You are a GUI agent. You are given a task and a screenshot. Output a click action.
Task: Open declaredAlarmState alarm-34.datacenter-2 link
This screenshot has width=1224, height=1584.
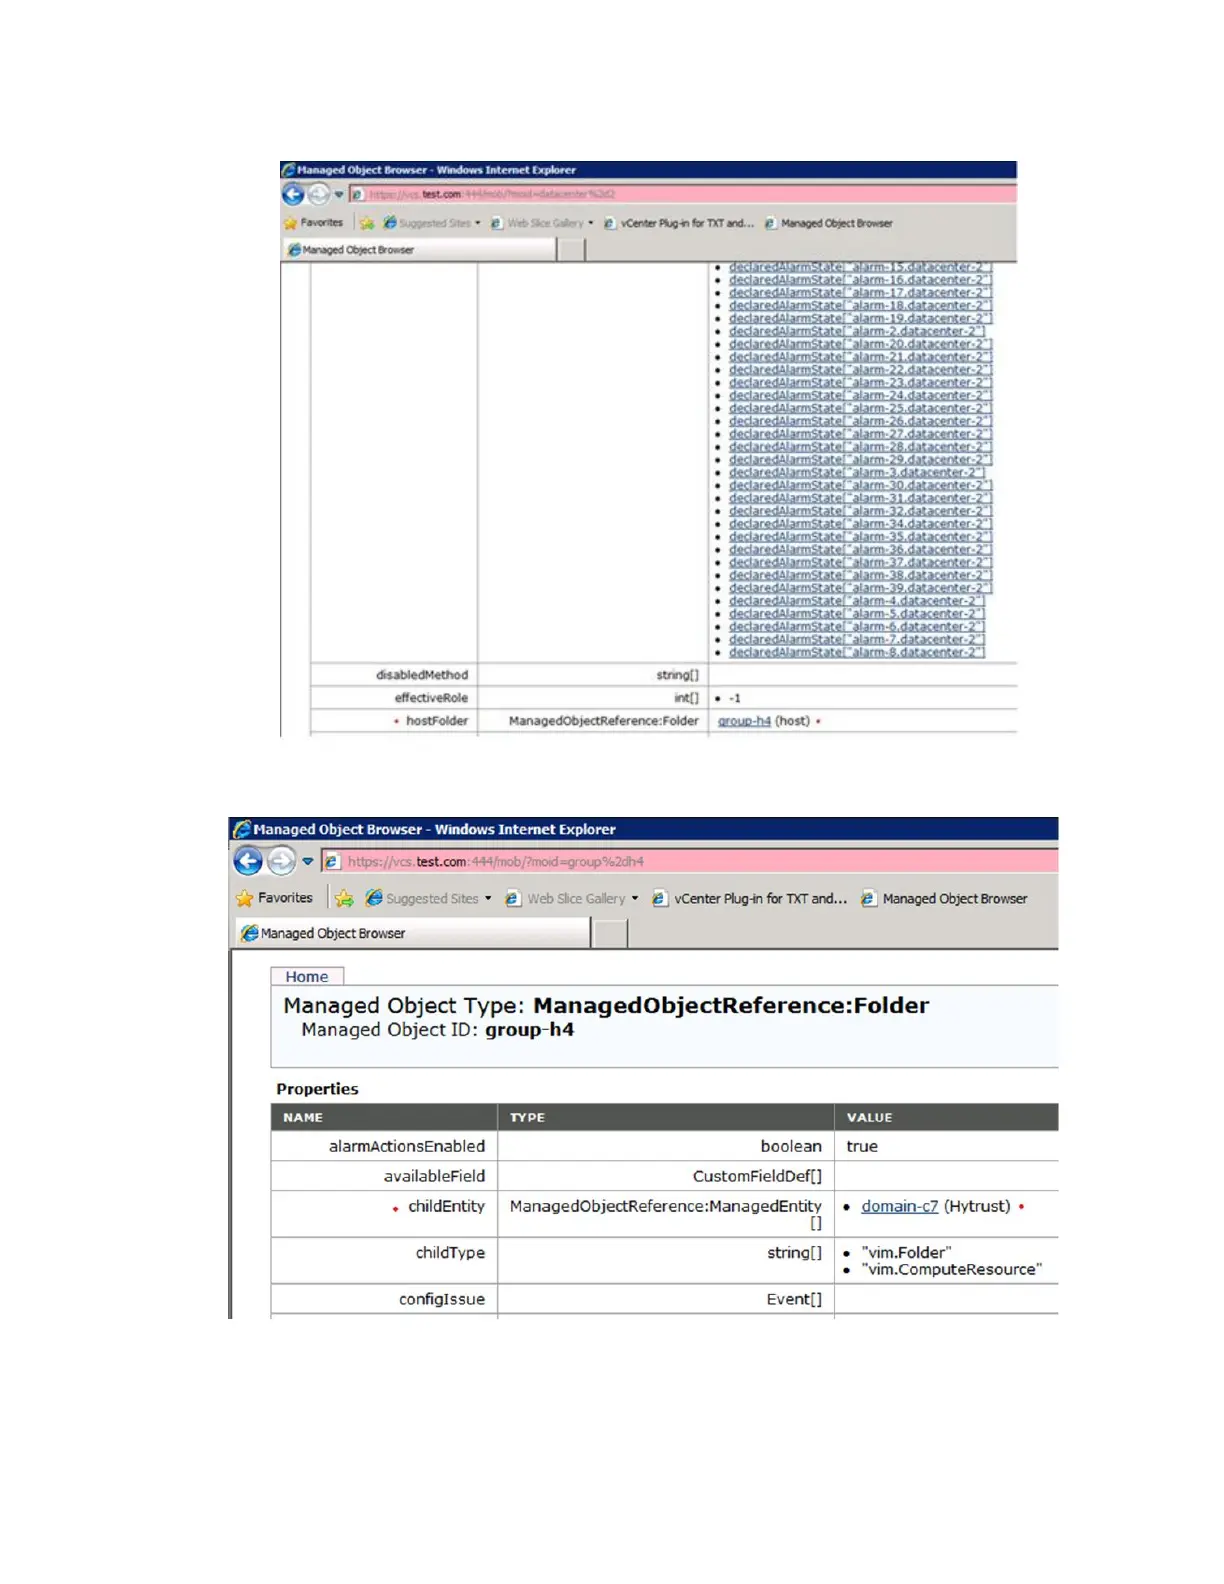click(859, 524)
